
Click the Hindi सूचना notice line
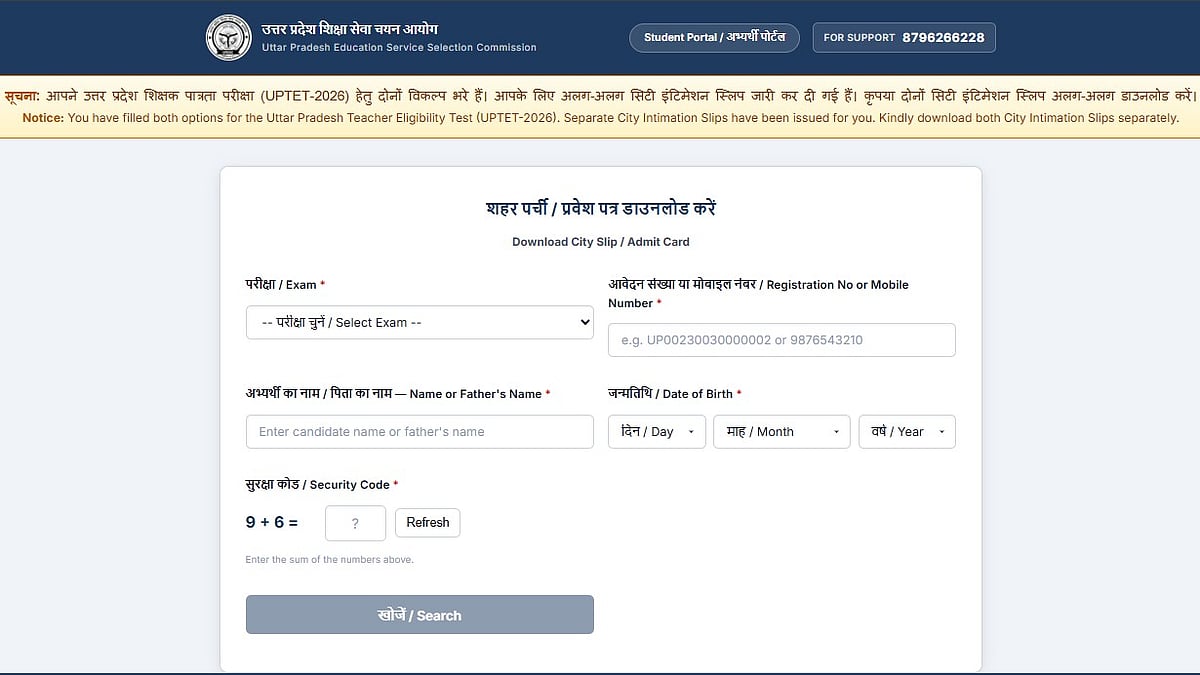click(600, 96)
